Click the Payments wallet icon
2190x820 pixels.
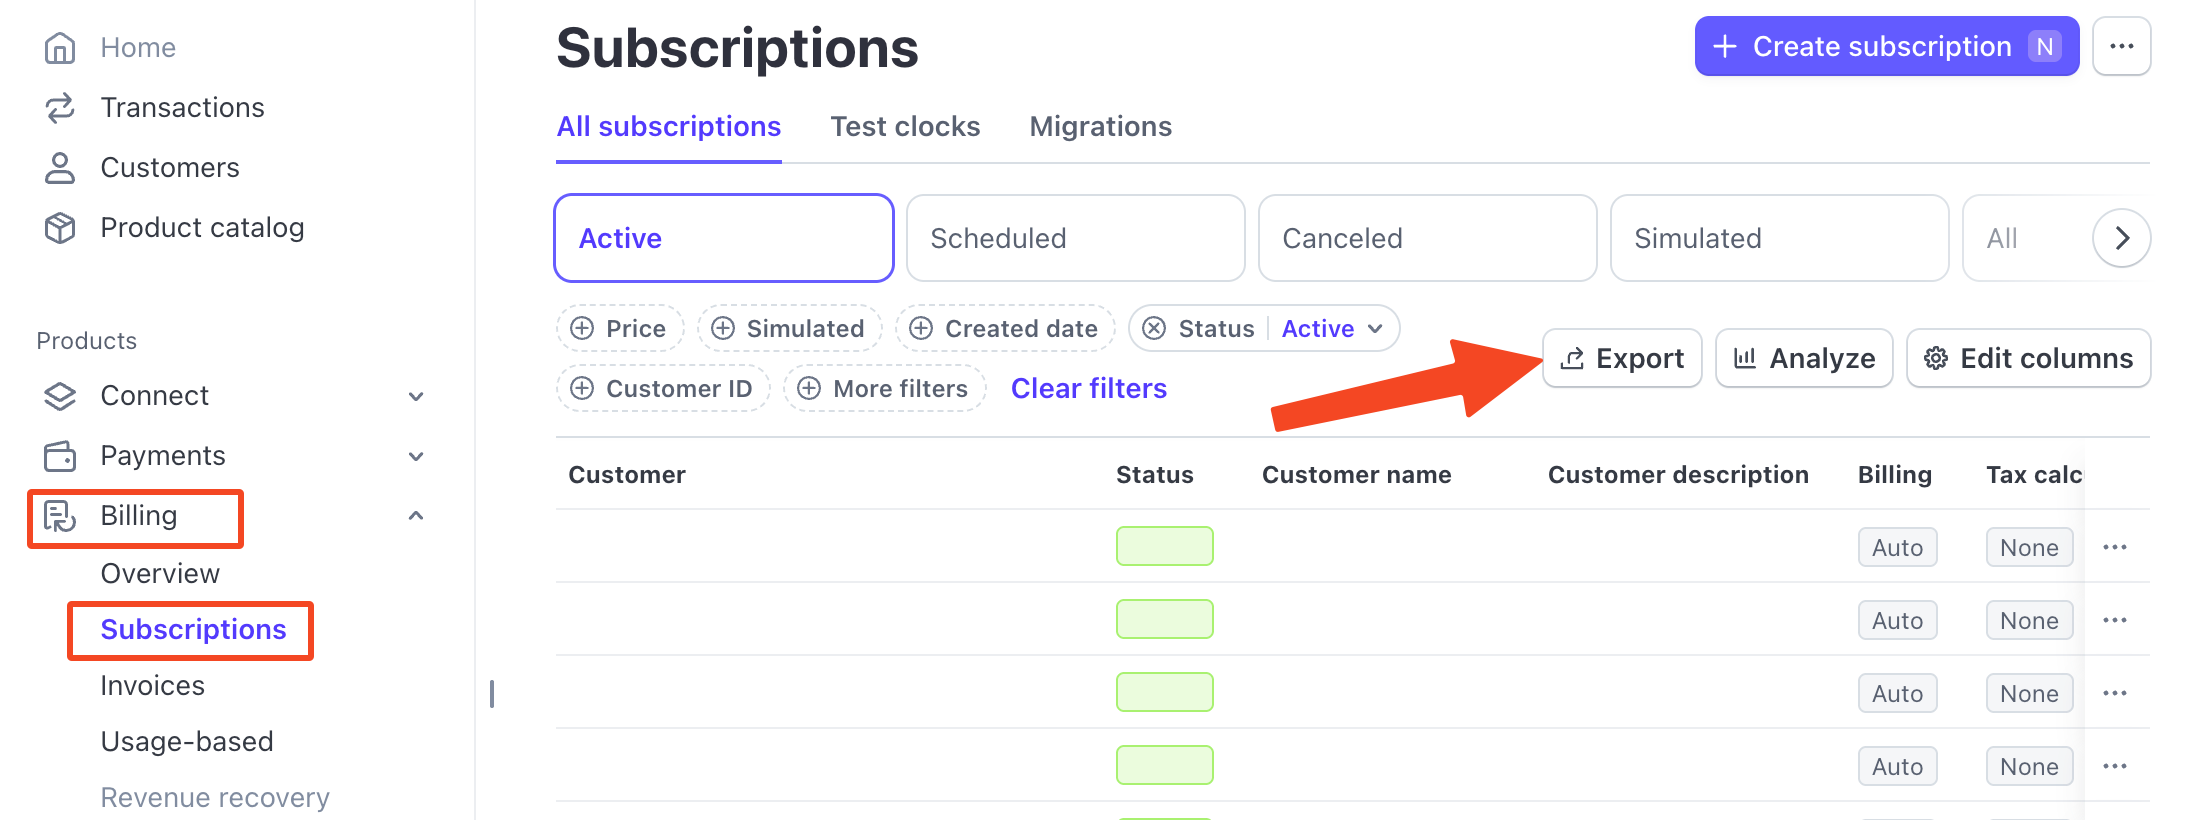[60, 456]
